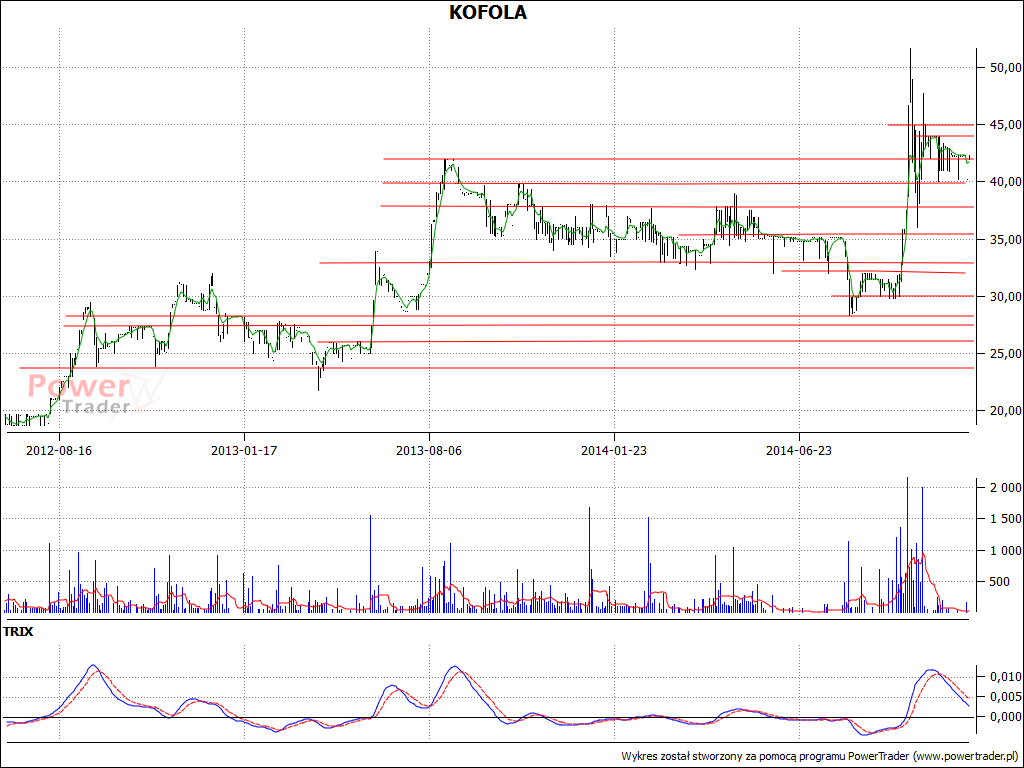Click the 50,00 price axis label

point(1004,67)
